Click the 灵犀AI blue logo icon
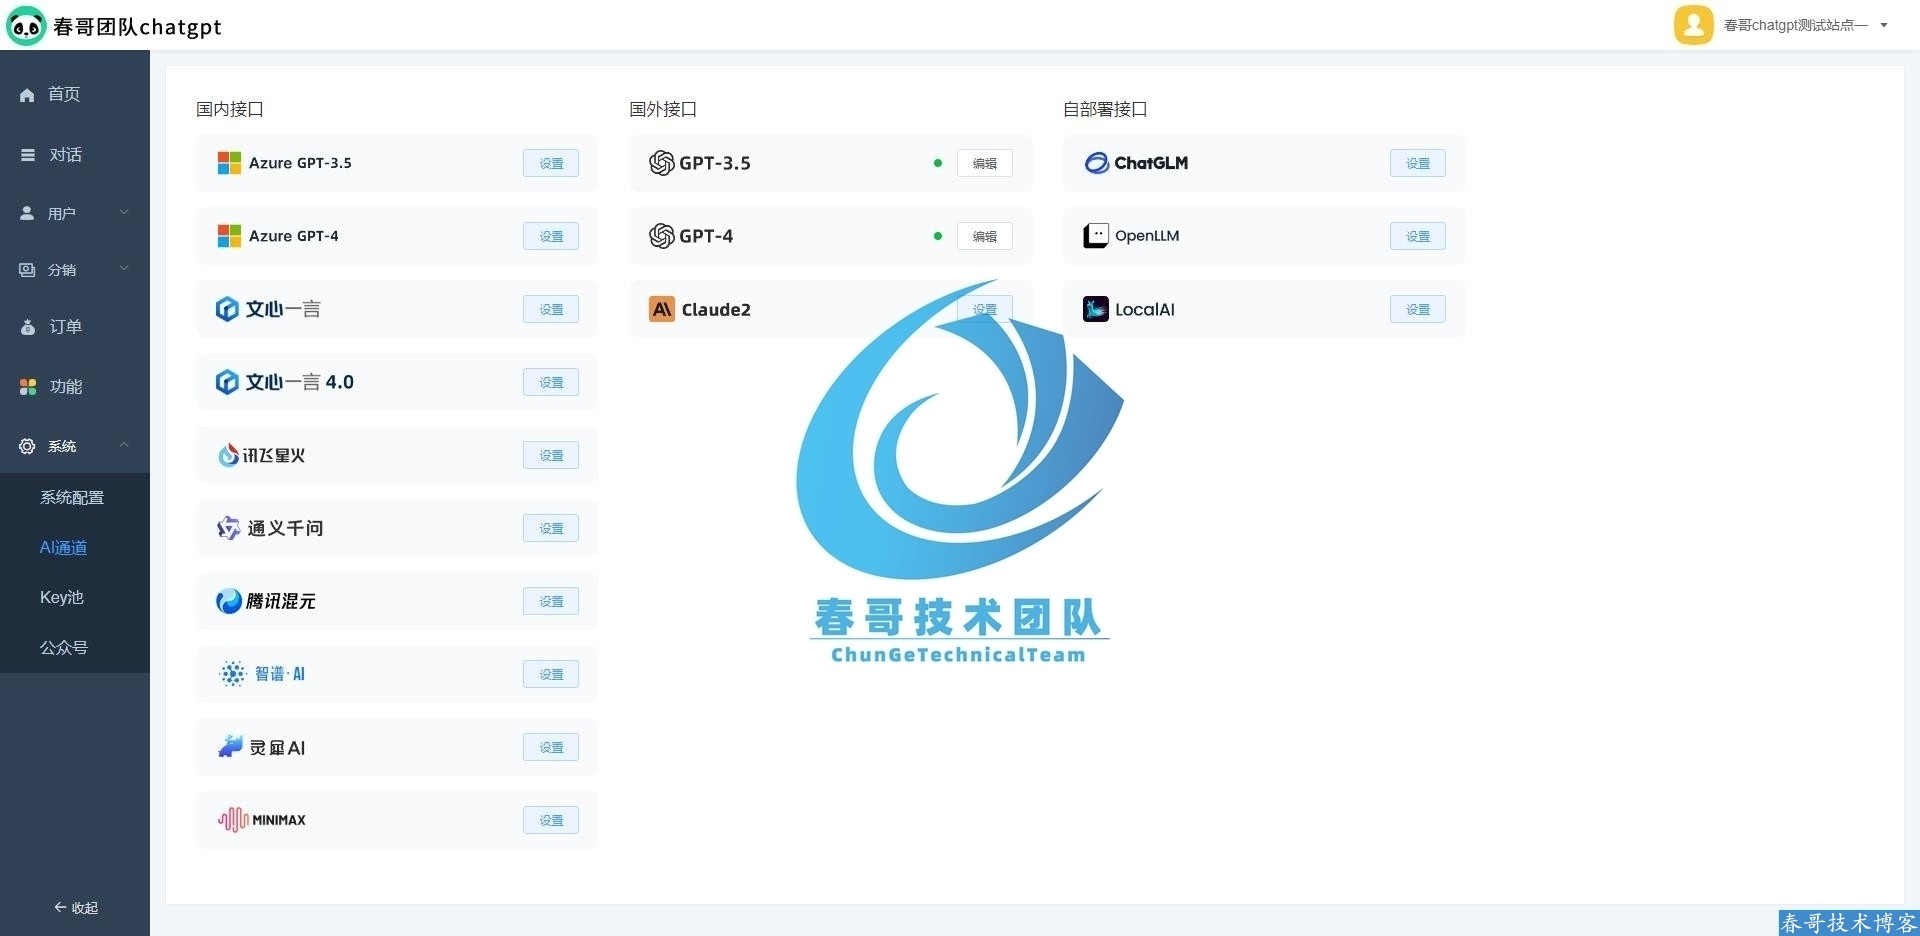This screenshot has width=1920, height=936. click(230, 746)
